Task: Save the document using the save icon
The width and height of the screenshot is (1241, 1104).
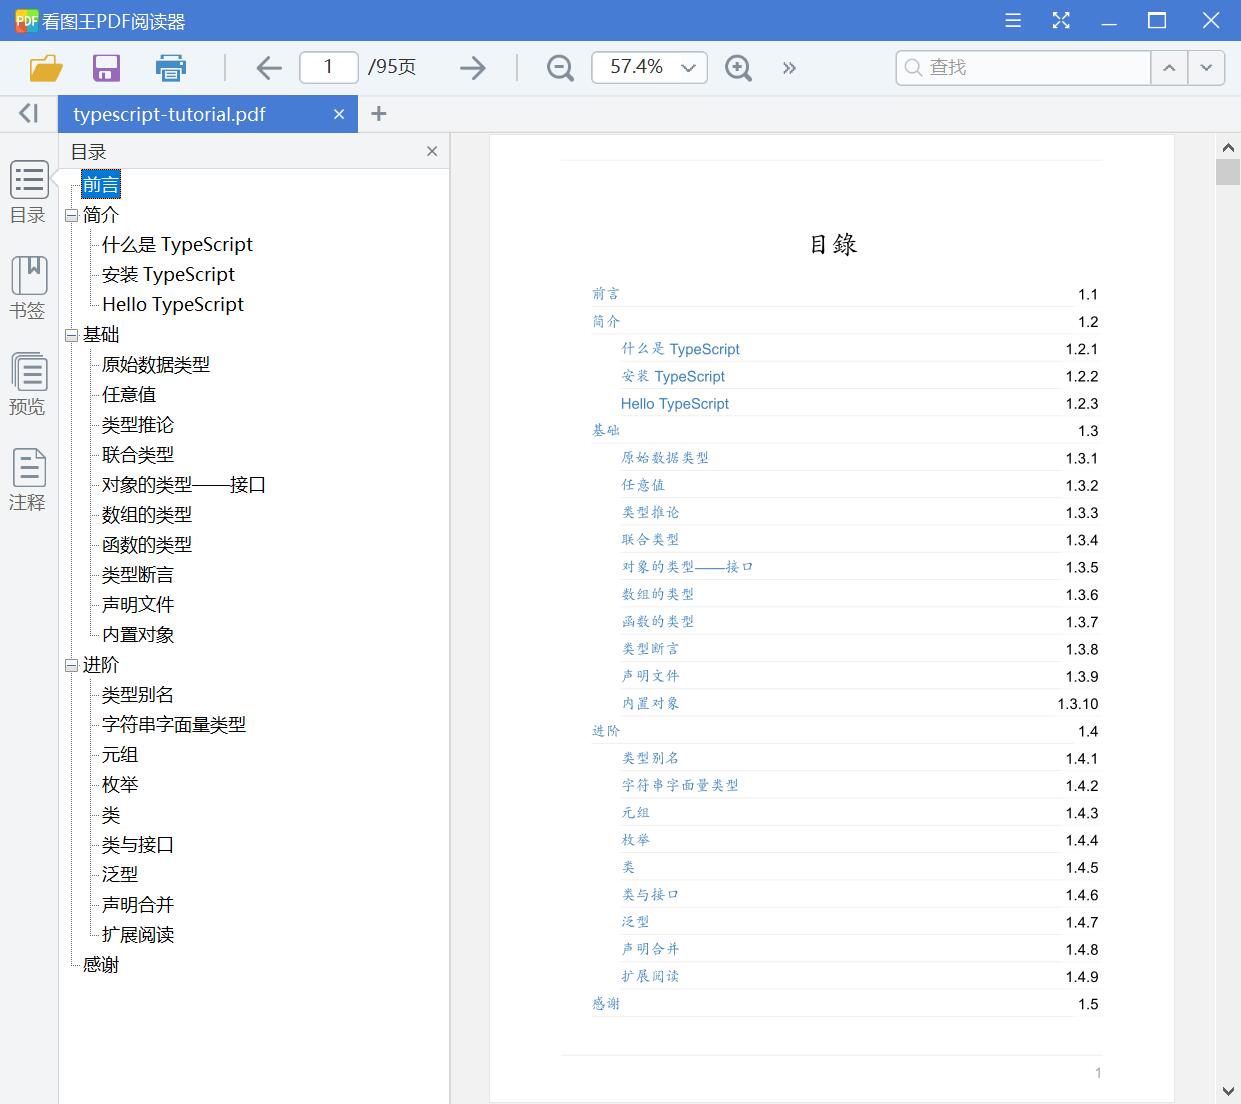Action: [106, 67]
